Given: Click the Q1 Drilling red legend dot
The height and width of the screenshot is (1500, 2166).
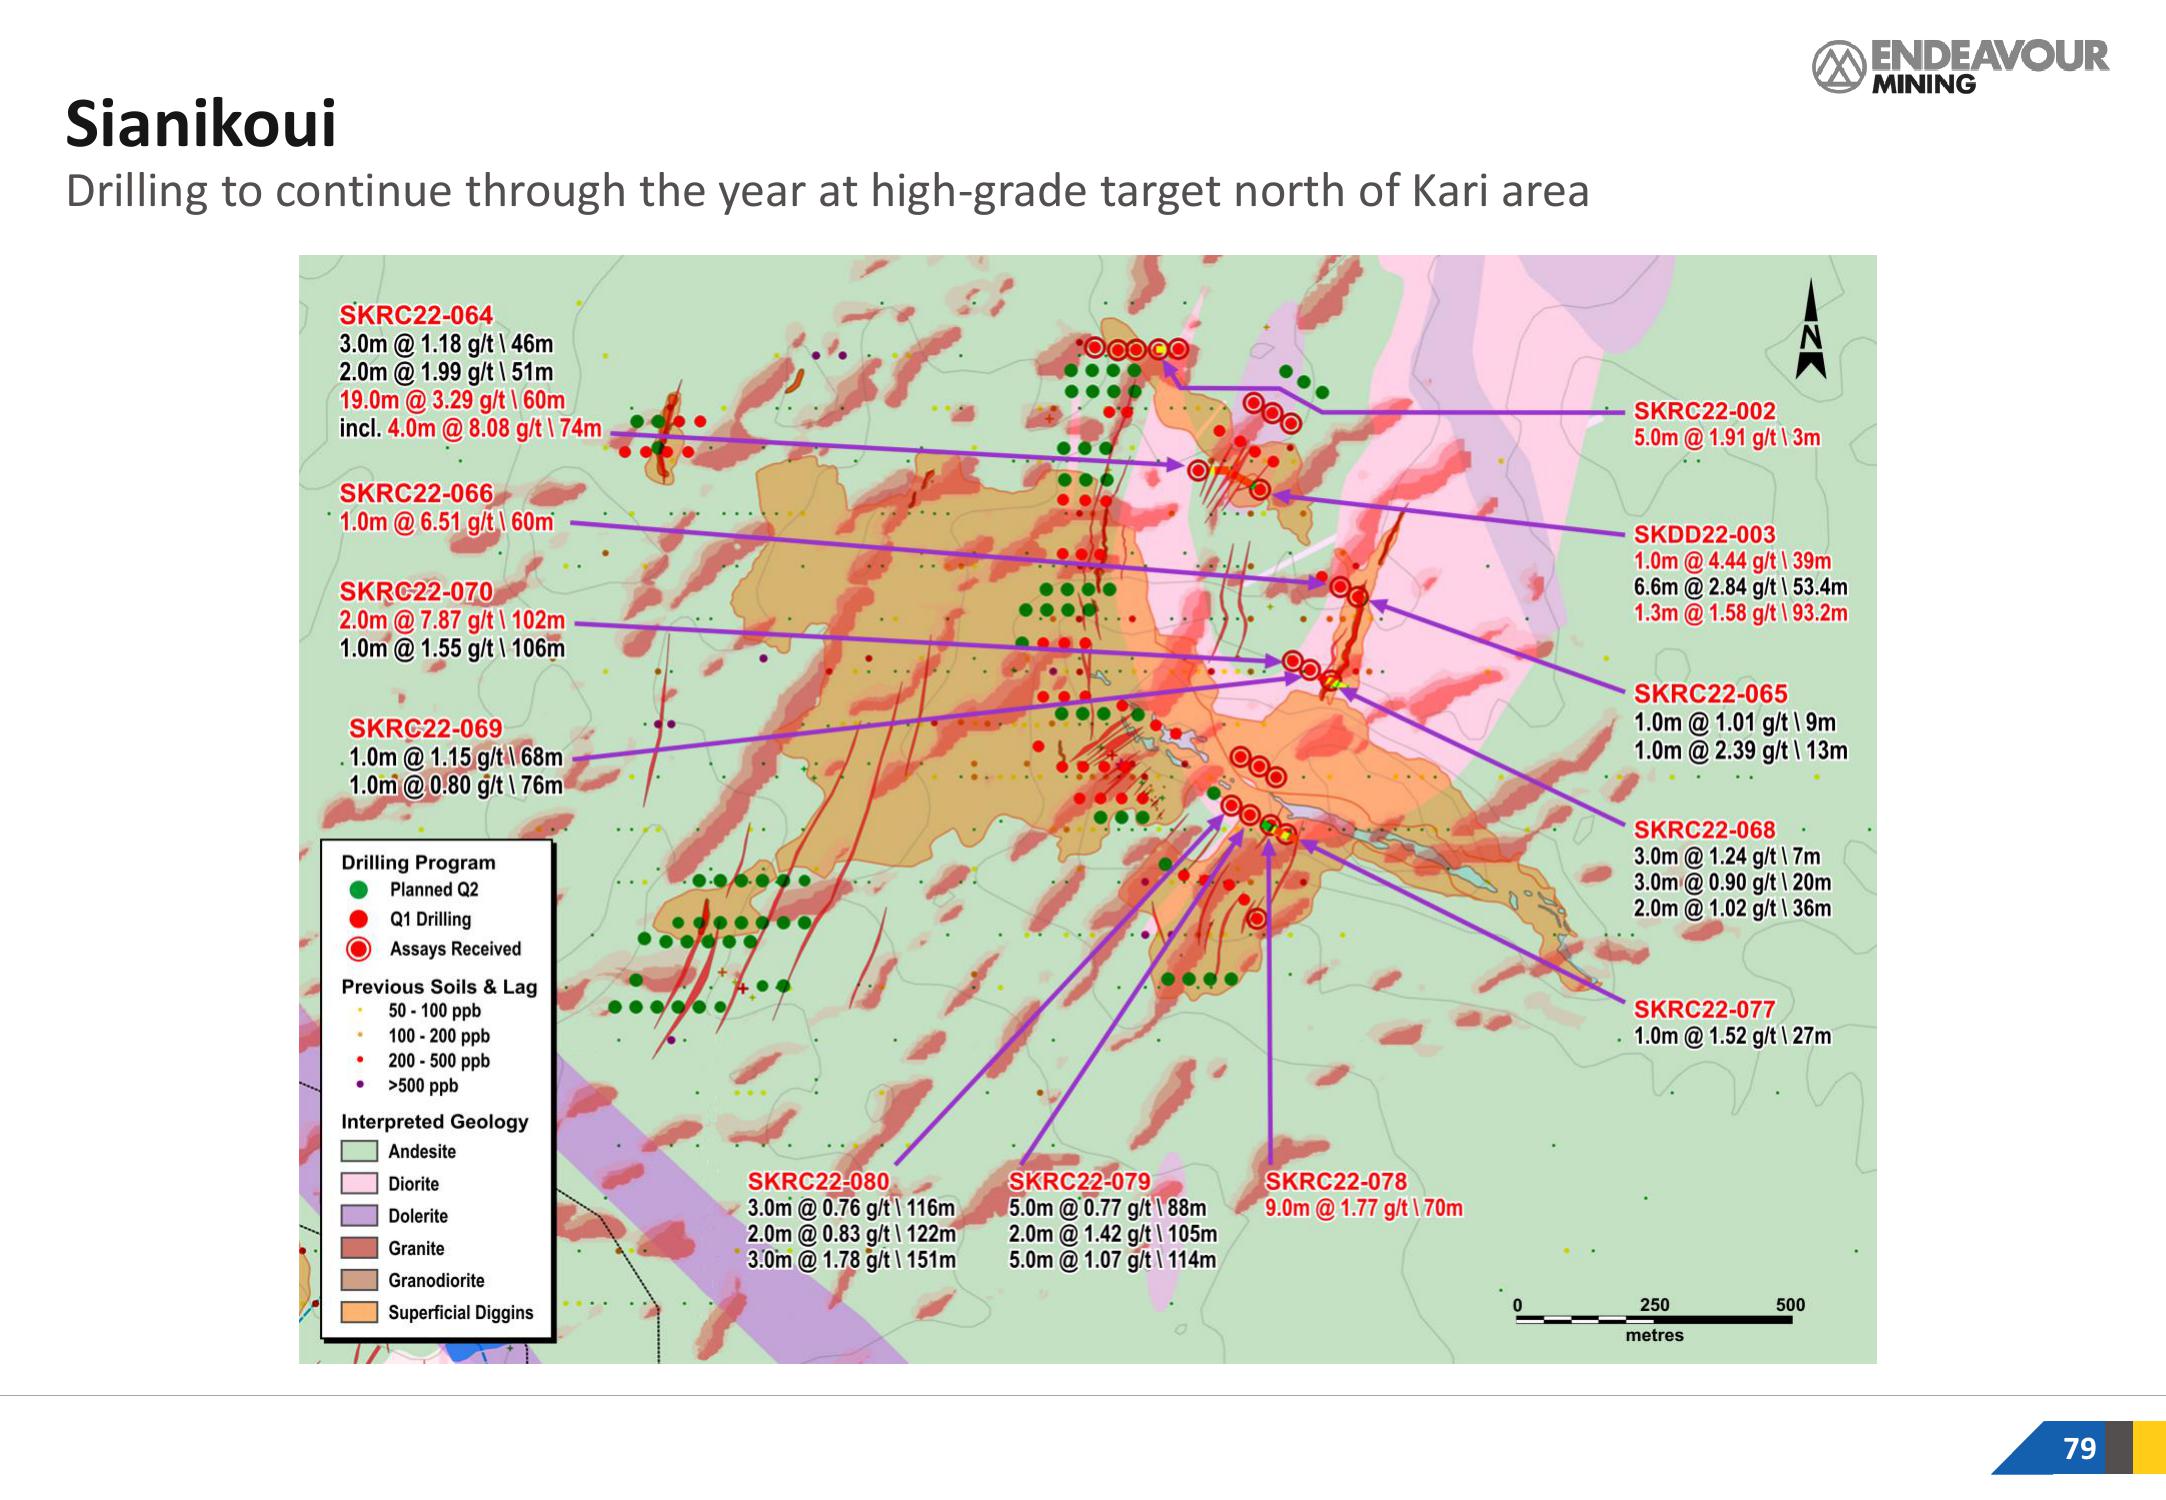Looking at the screenshot, I should tap(359, 918).
